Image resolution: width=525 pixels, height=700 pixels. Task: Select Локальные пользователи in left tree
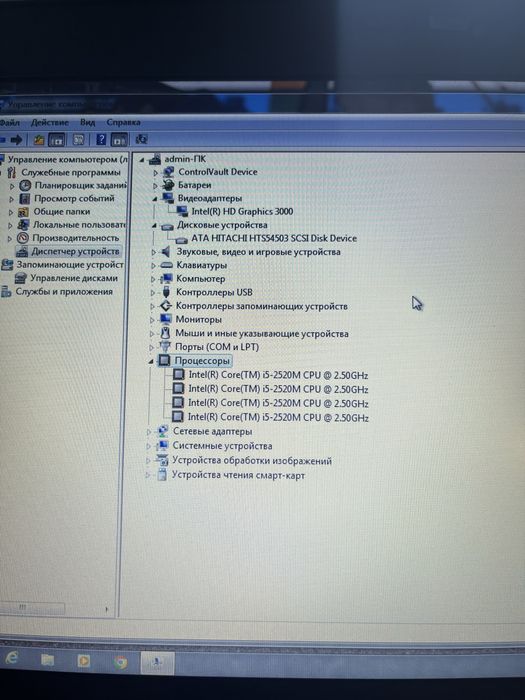(79, 225)
